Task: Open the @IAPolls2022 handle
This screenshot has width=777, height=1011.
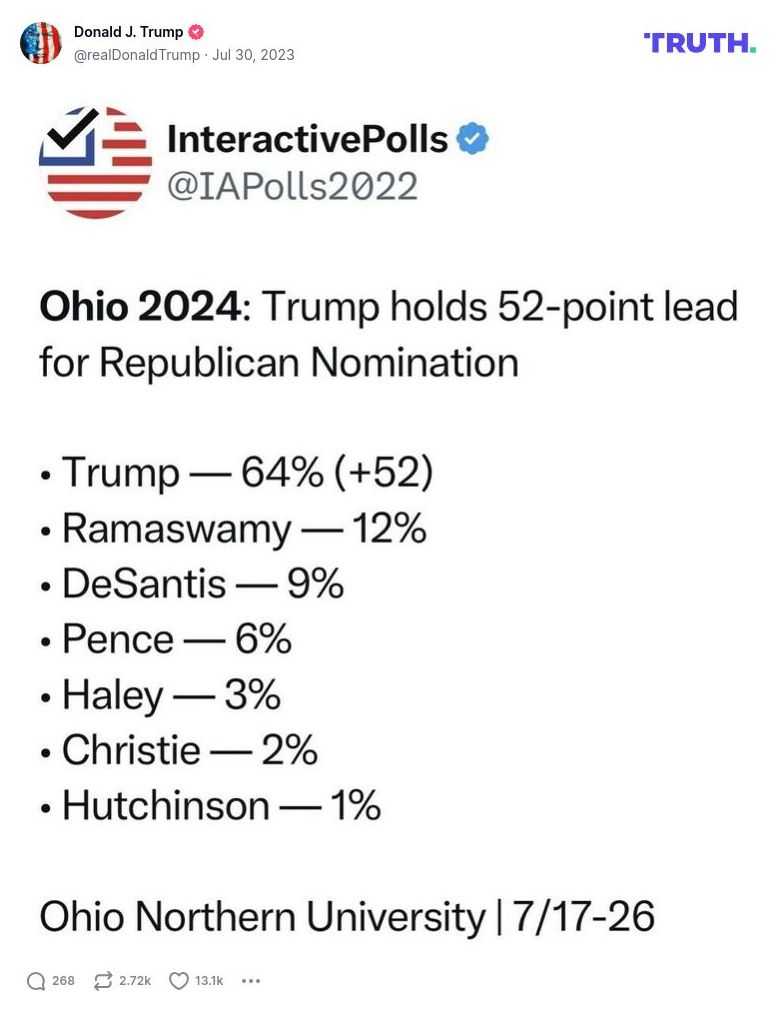Action: tap(294, 186)
